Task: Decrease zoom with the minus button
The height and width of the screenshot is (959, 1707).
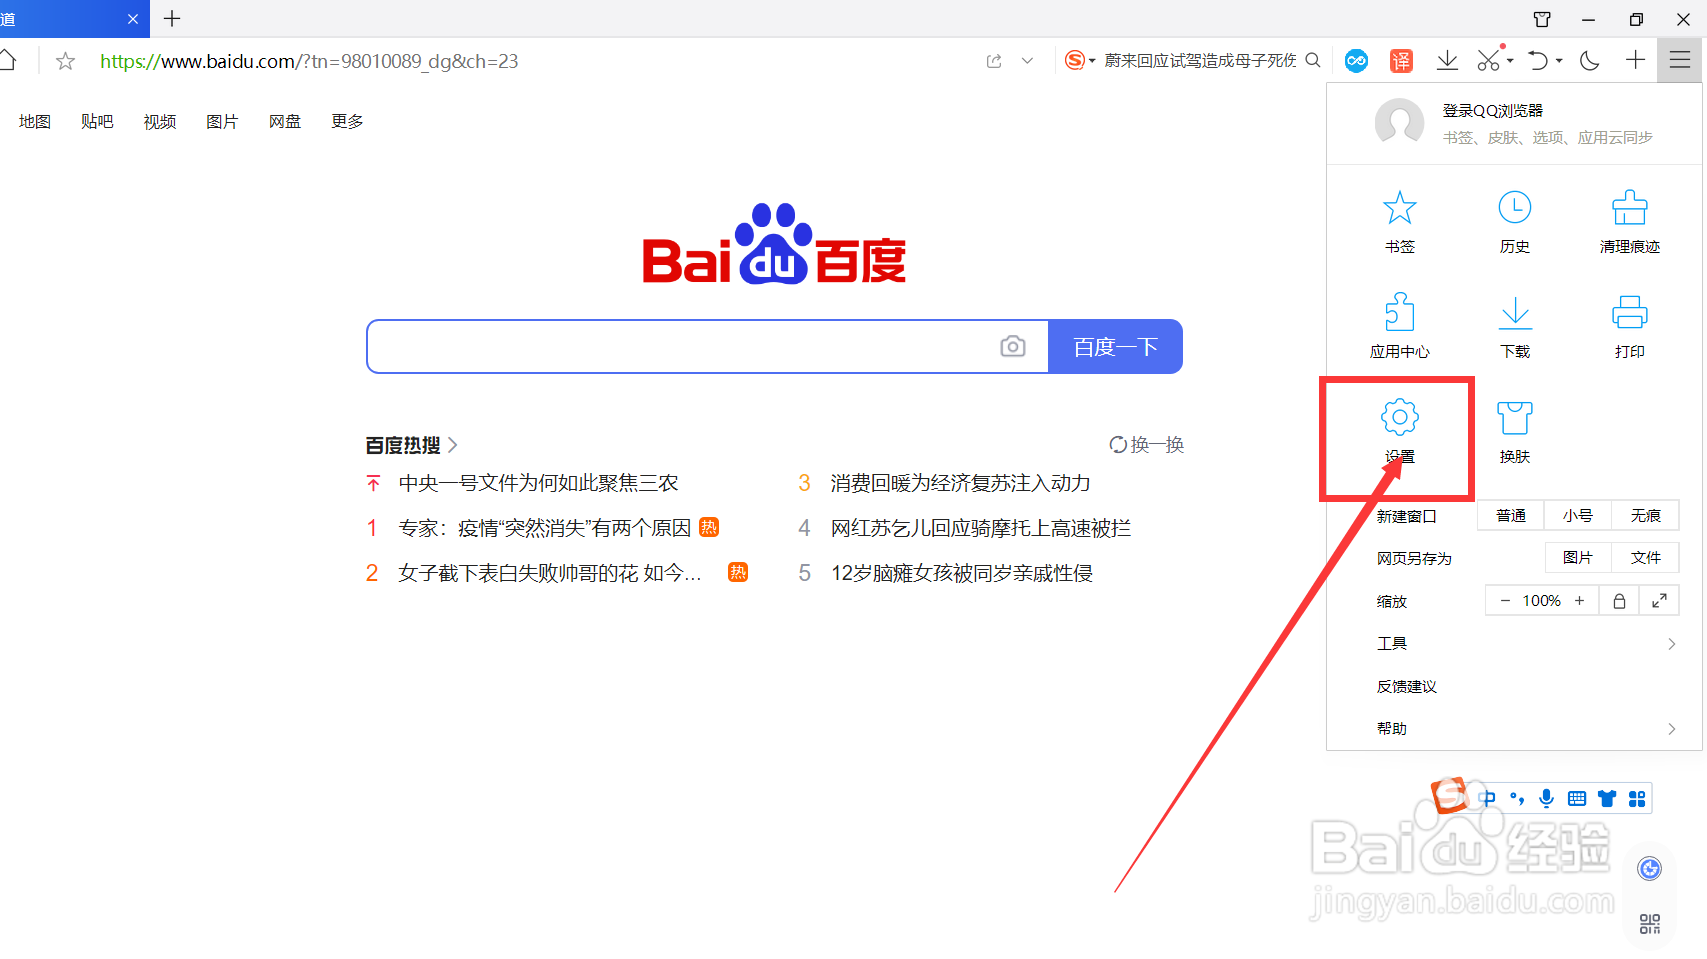Action: (1505, 601)
